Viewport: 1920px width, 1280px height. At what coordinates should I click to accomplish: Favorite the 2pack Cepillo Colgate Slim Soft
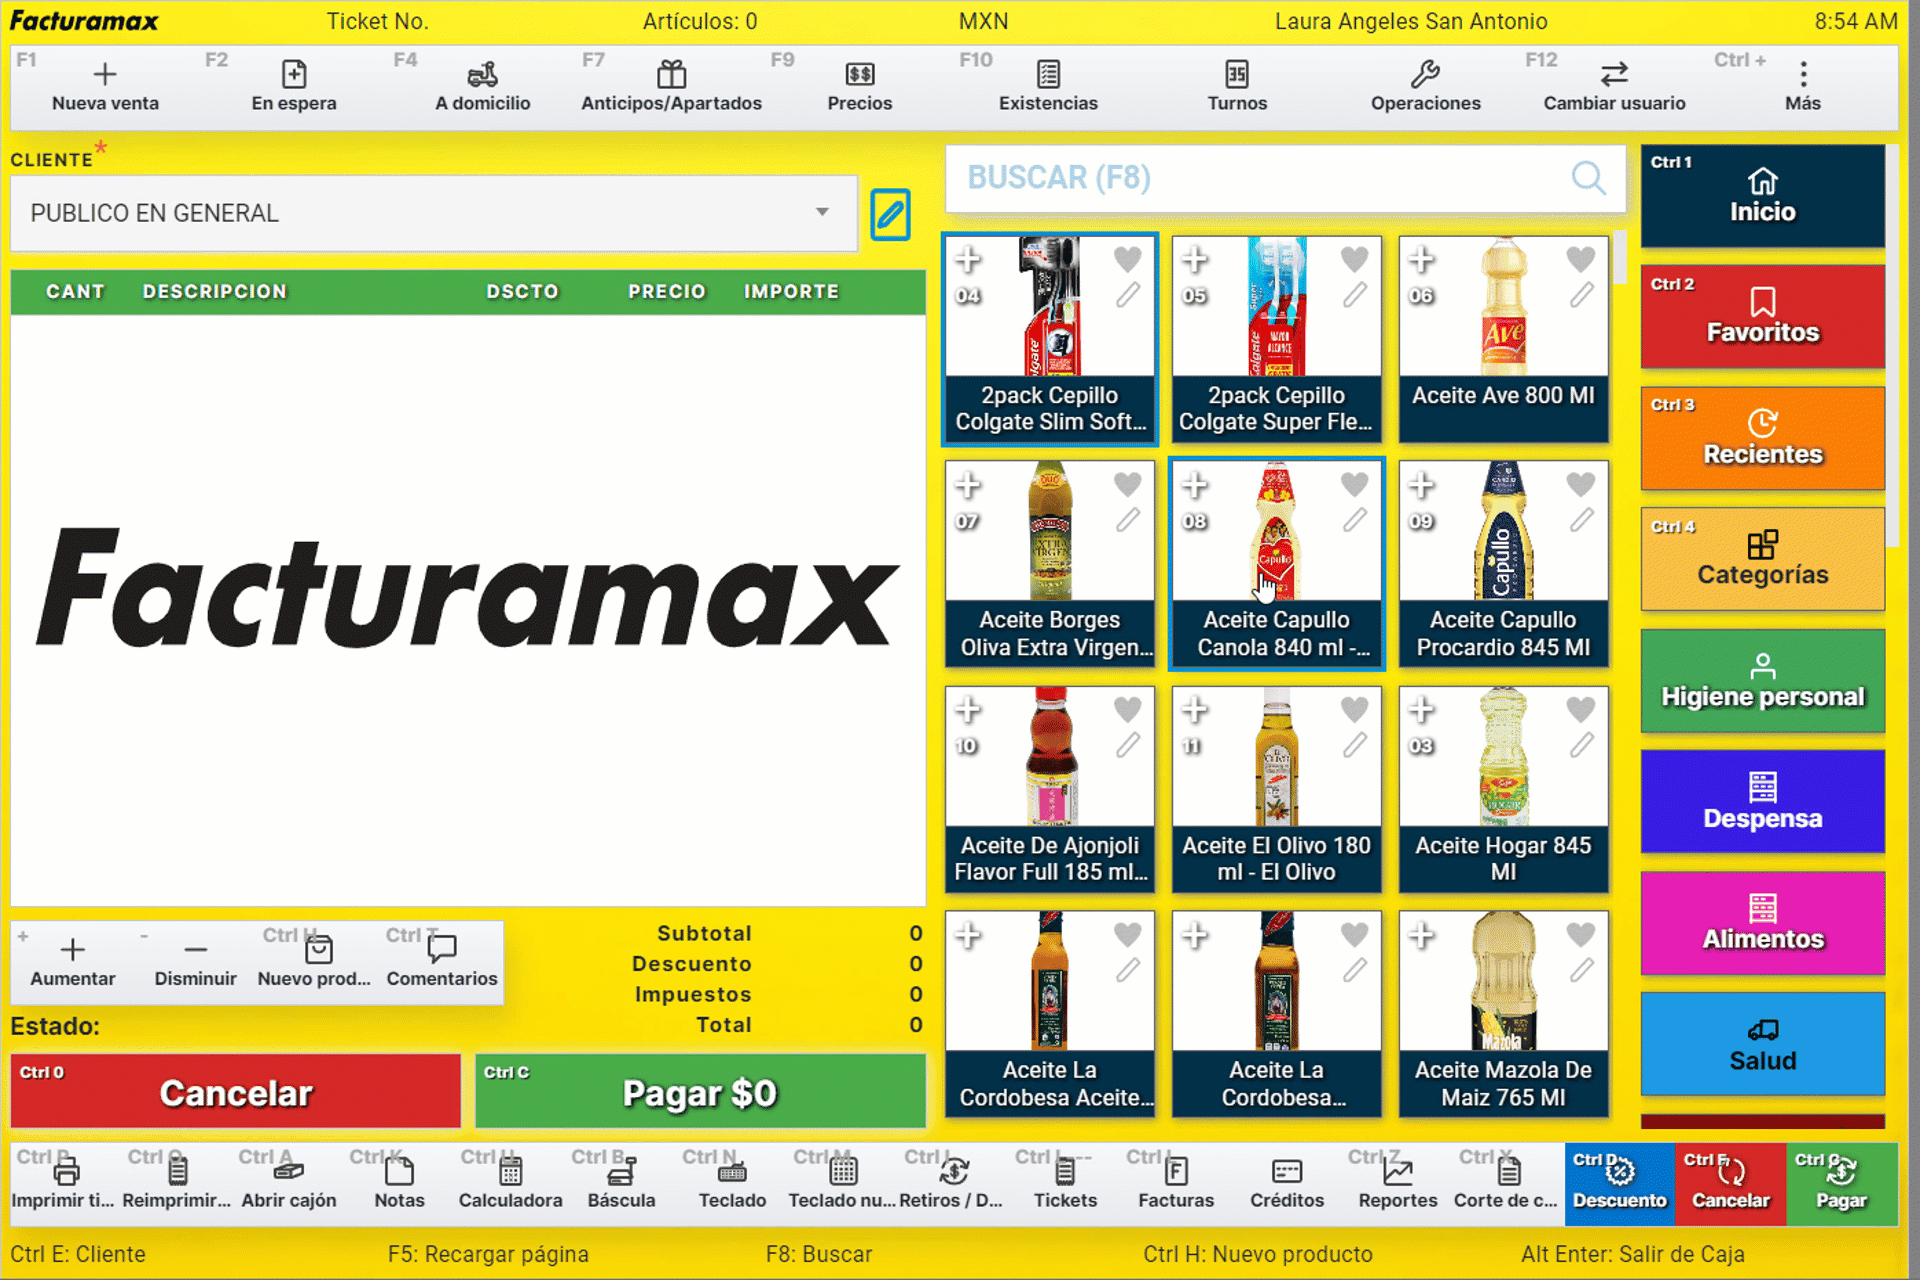point(1128,259)
